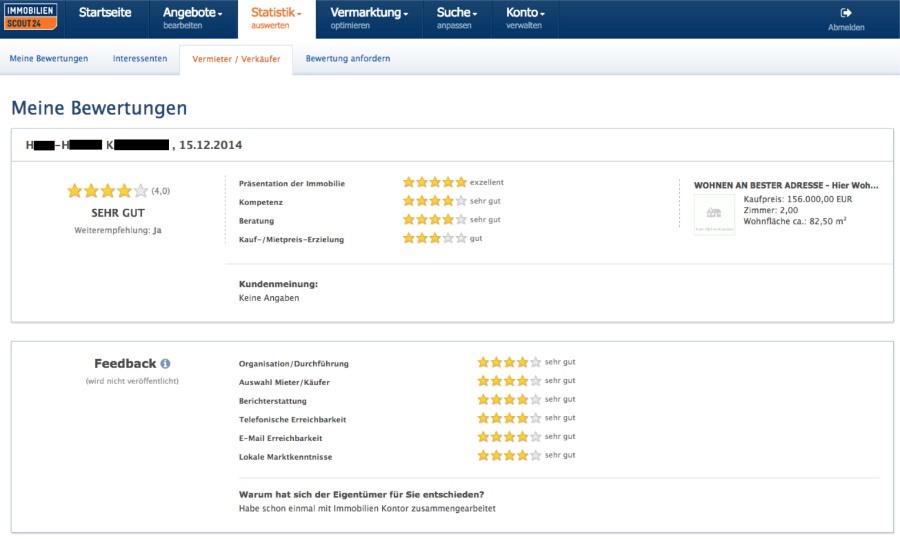Click the Kompetenz criterion label
900x539 pixels.
coord(261,202)
